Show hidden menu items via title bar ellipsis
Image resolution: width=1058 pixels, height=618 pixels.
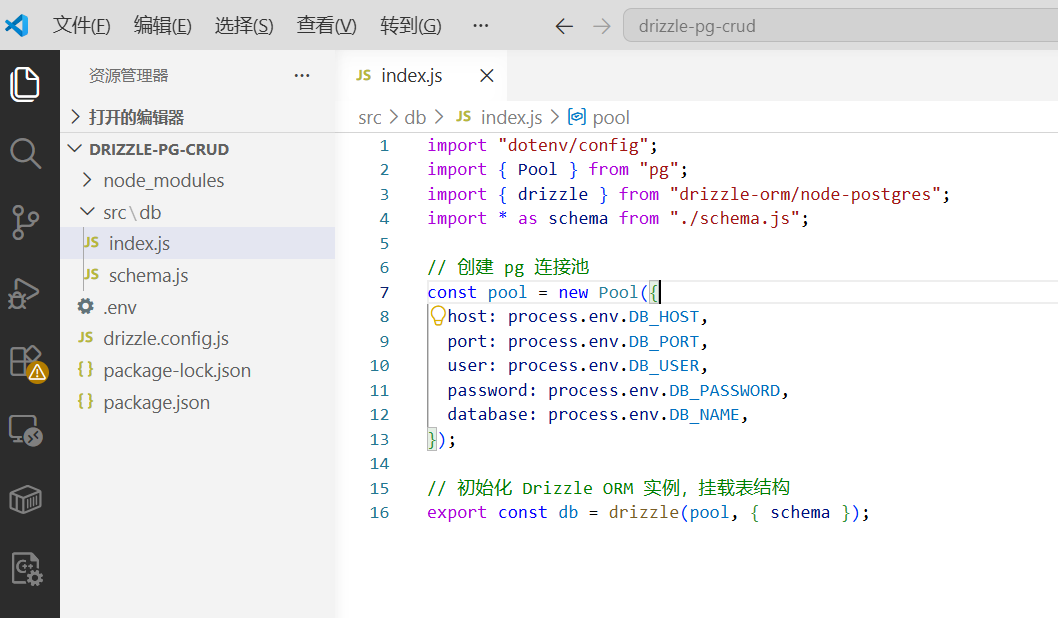[x=480, y=26]
